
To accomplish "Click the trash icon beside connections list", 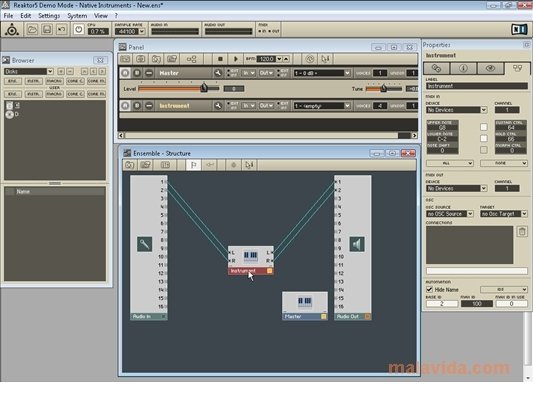I will coord(522,231).
